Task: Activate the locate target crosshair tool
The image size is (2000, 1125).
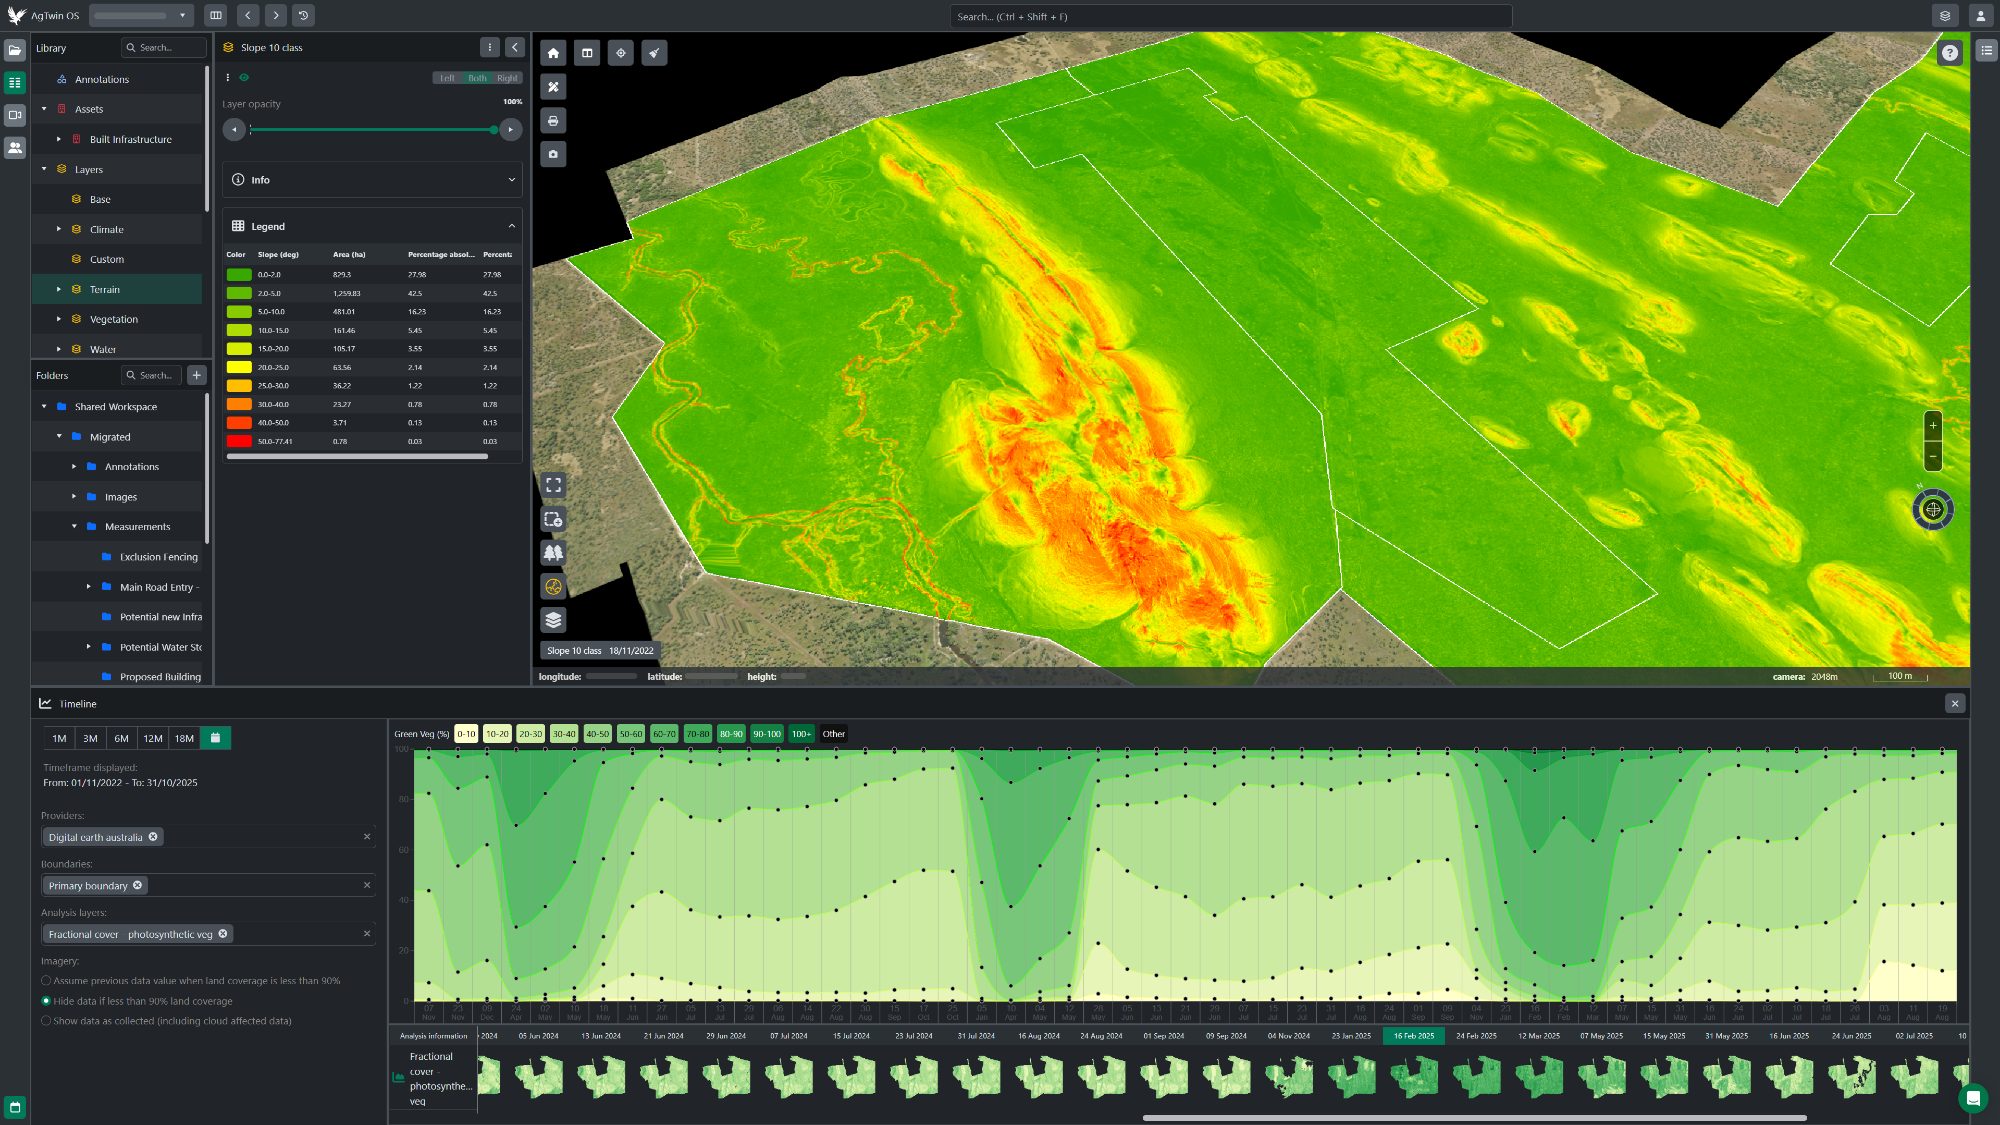Action: click(621, 53)
